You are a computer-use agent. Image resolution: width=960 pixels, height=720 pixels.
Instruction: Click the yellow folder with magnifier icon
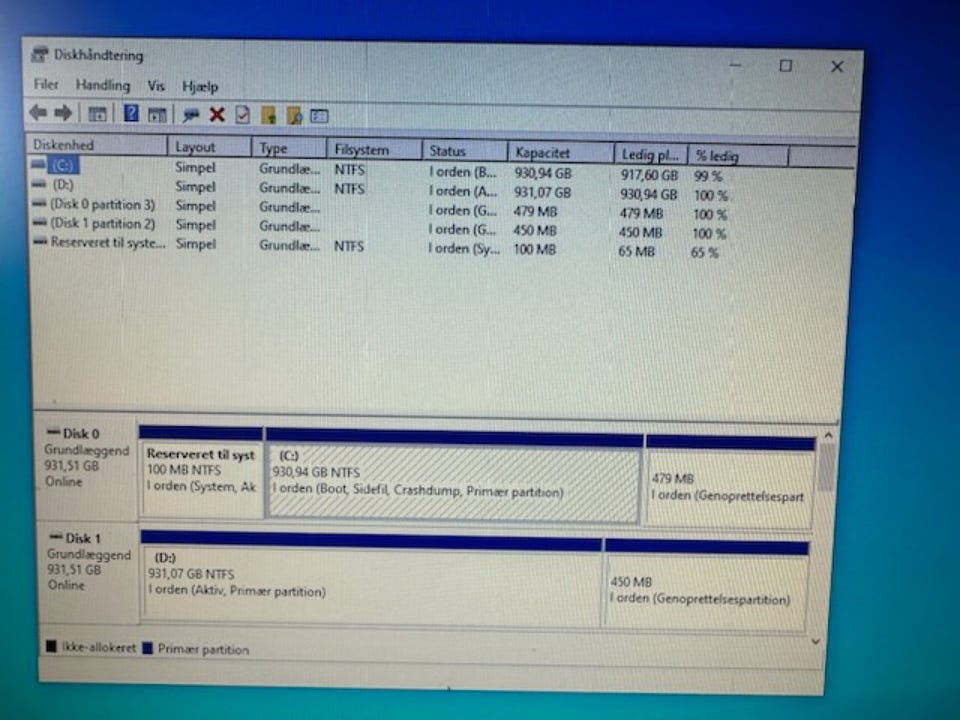pyautogui.click(x=294, y=115)
